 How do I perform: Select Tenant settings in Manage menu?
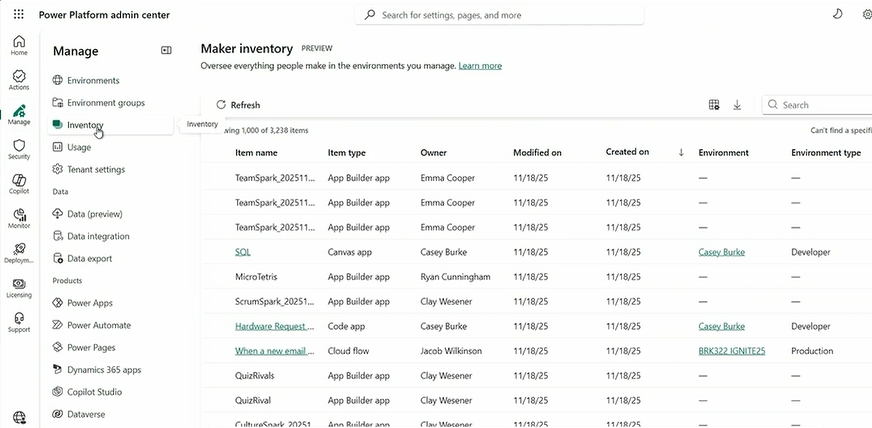96,170
